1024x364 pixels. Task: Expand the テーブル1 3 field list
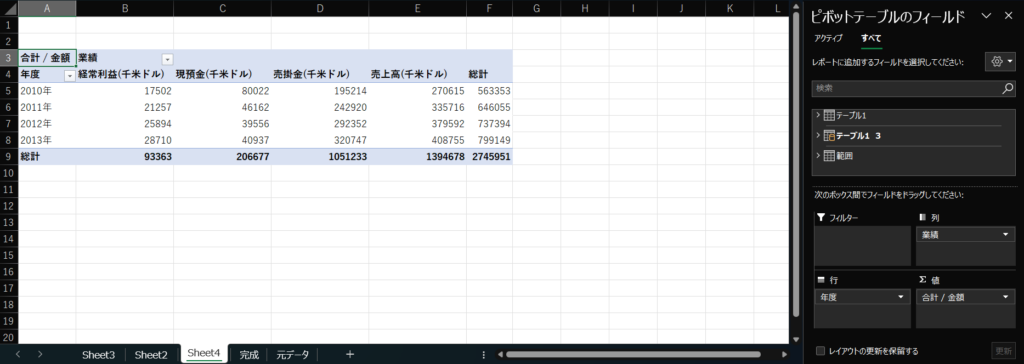818,136
